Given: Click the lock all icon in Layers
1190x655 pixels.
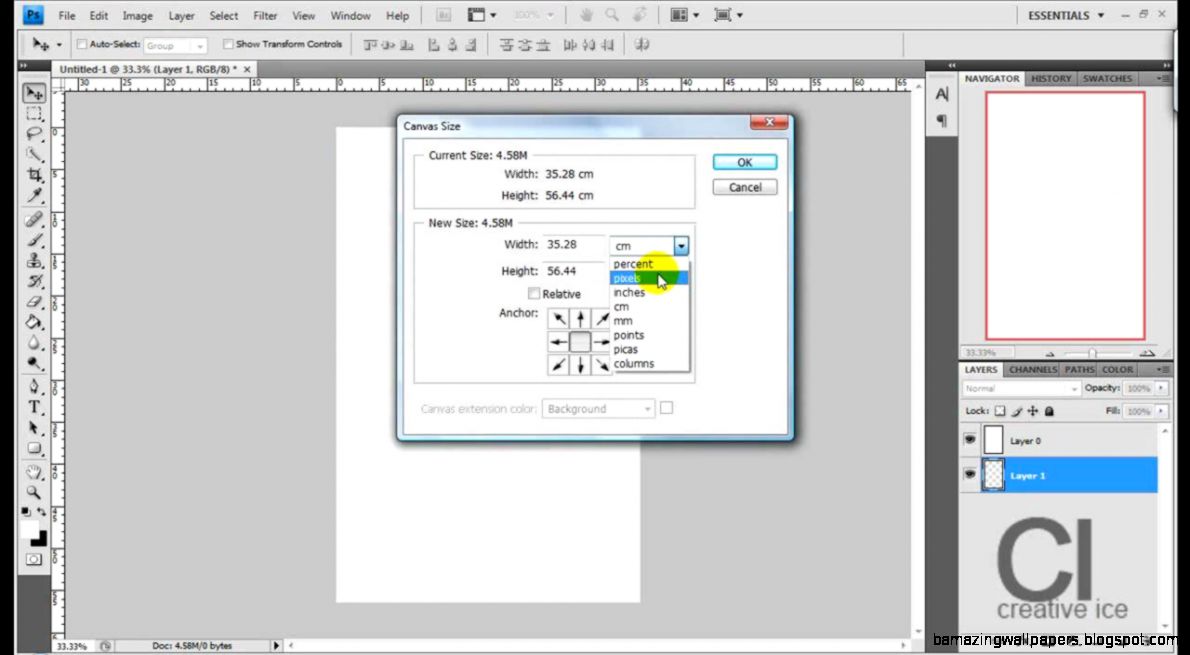Looking at the screenshot, I should (x=1049, y=411).
